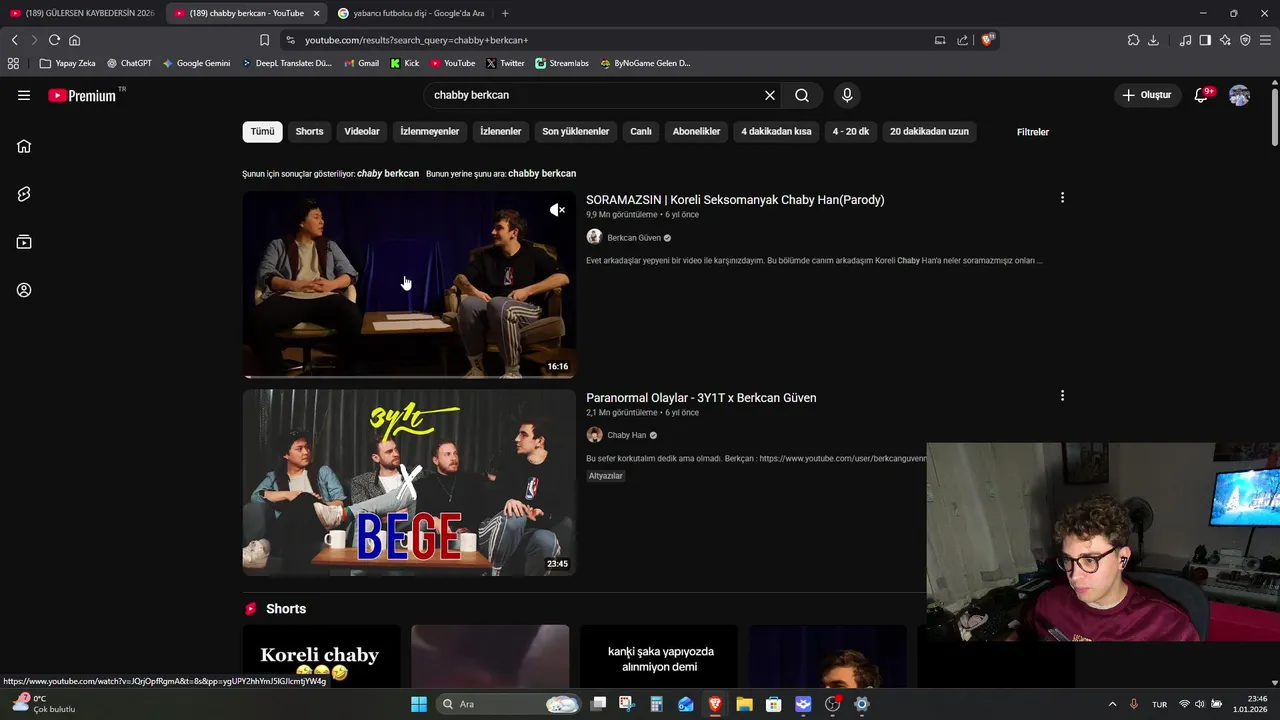The height and width of the screenshot is (720, 1280).
Task: Share the page using the address bar share icon
Action: tap(962, 40)
